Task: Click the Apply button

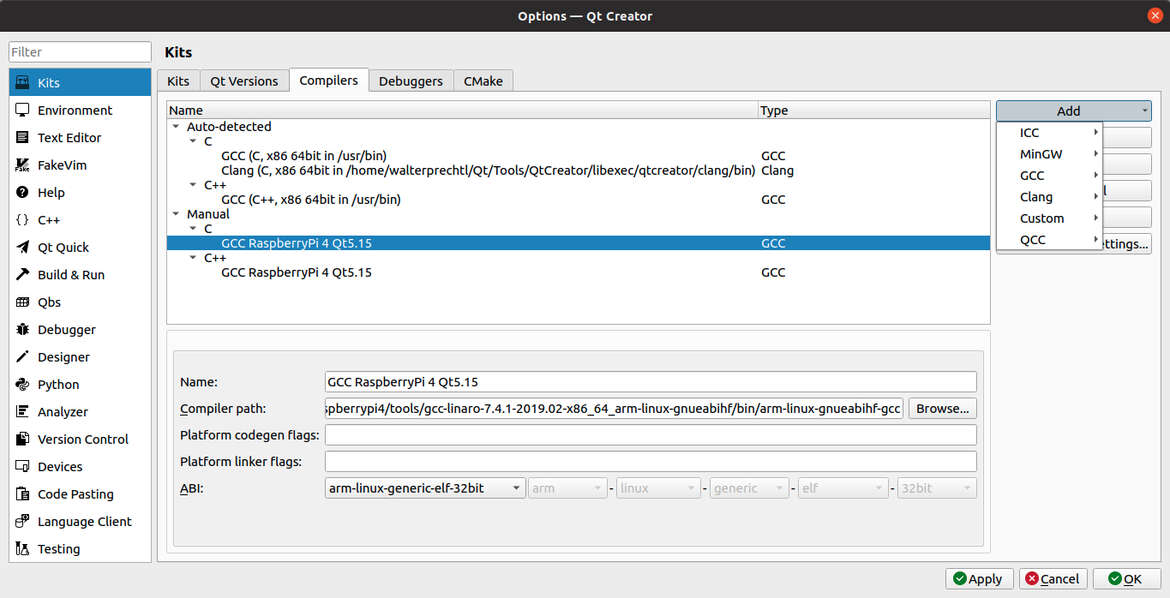Action: tap(979, 579)
